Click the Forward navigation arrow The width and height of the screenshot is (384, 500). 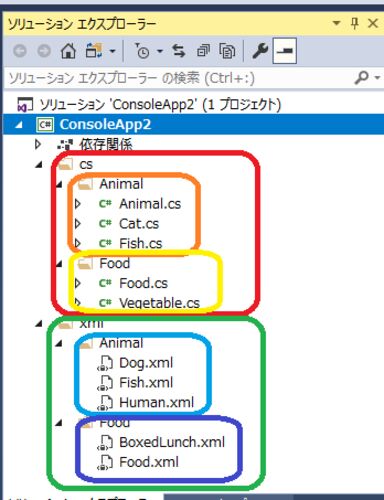coord(44,51)
